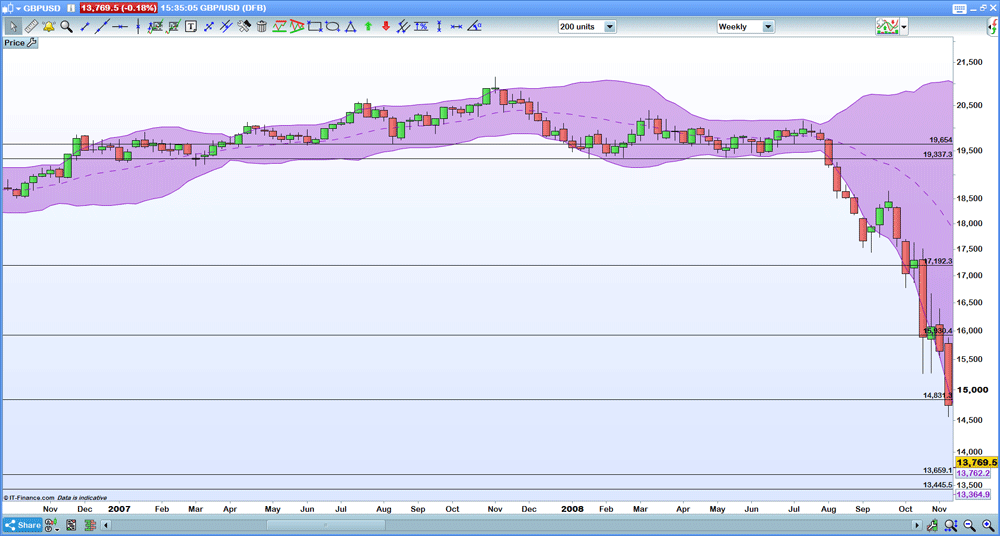Click the purple 13,762.2 band value label
Viewport: 1000px width, 536px height.
tap(973, 473)
